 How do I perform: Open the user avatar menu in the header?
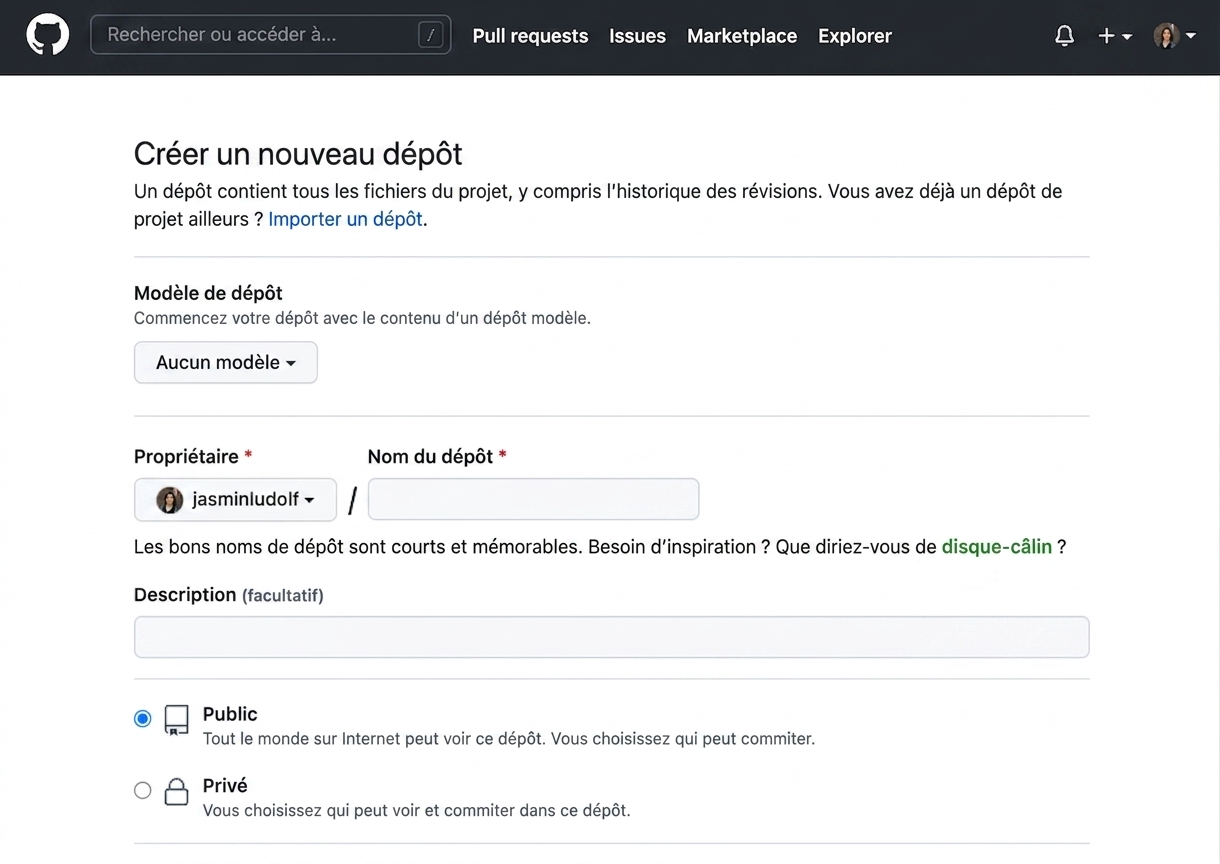(x=1175, y=36)
